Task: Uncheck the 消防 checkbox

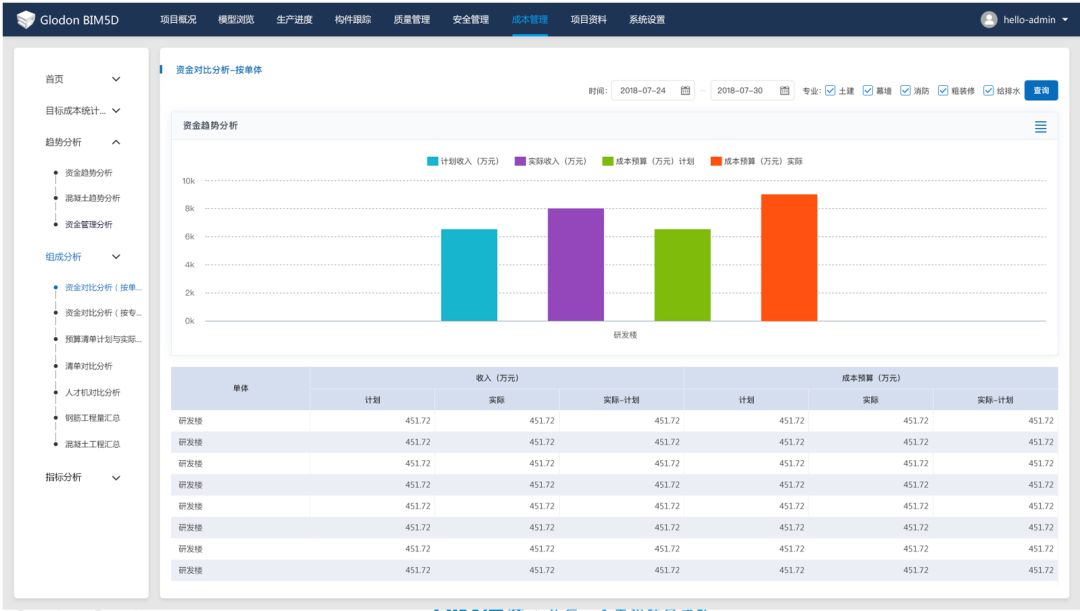Action: (905, 90)
